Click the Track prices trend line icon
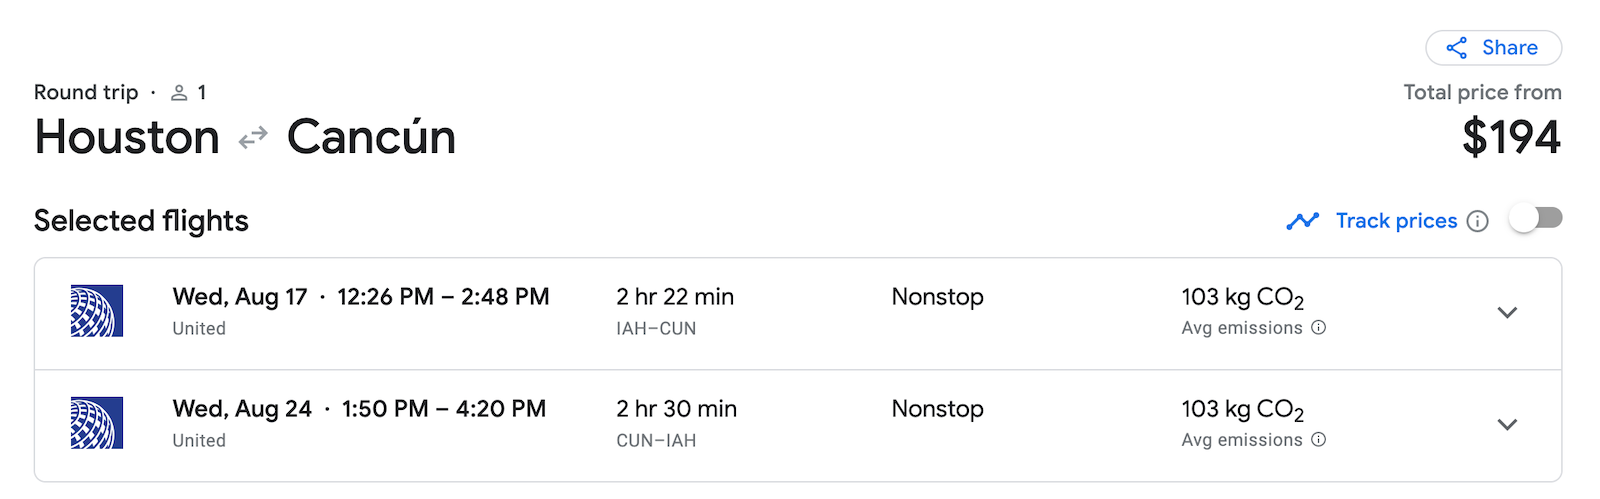Viewport: 1600px width, 499px height. tap(1302, 221)
